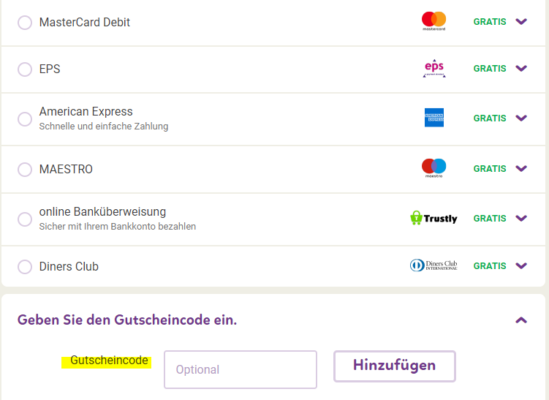Click the Diners Club International logo
The width and height of the screenshot is (549, 400).
click(x=433, y=265)
